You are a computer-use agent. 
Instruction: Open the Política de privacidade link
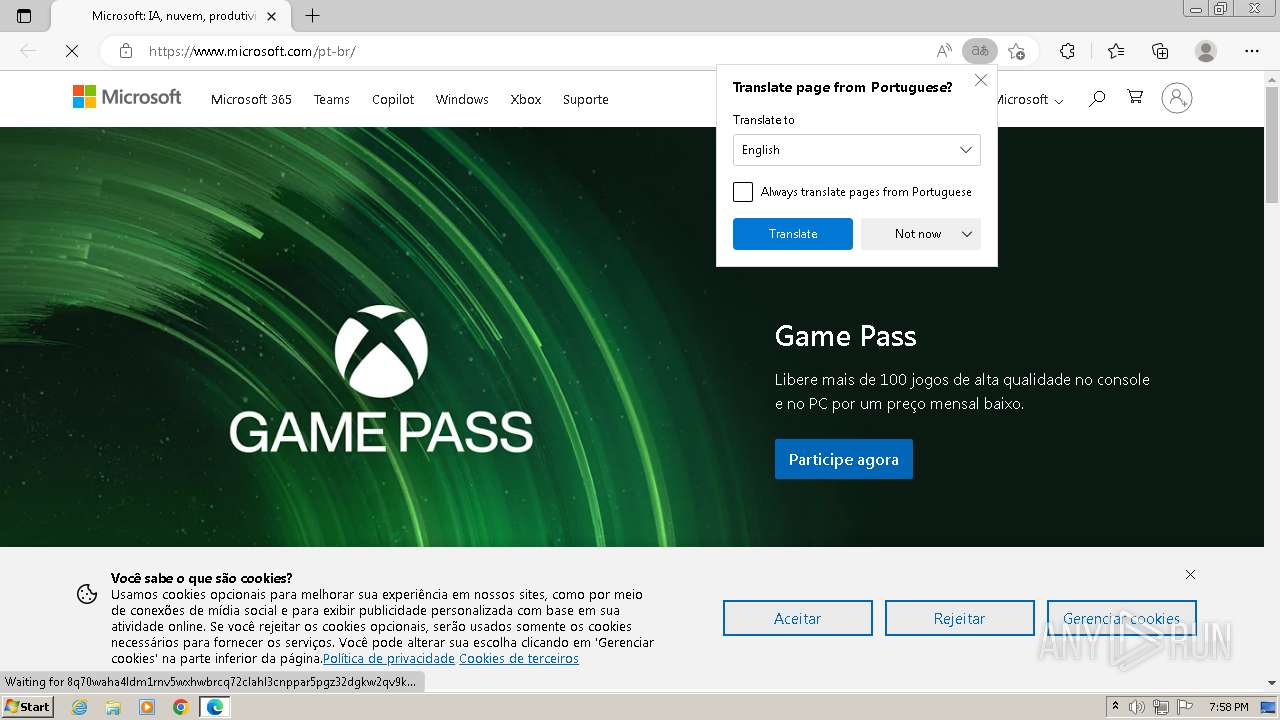(389, 659)
